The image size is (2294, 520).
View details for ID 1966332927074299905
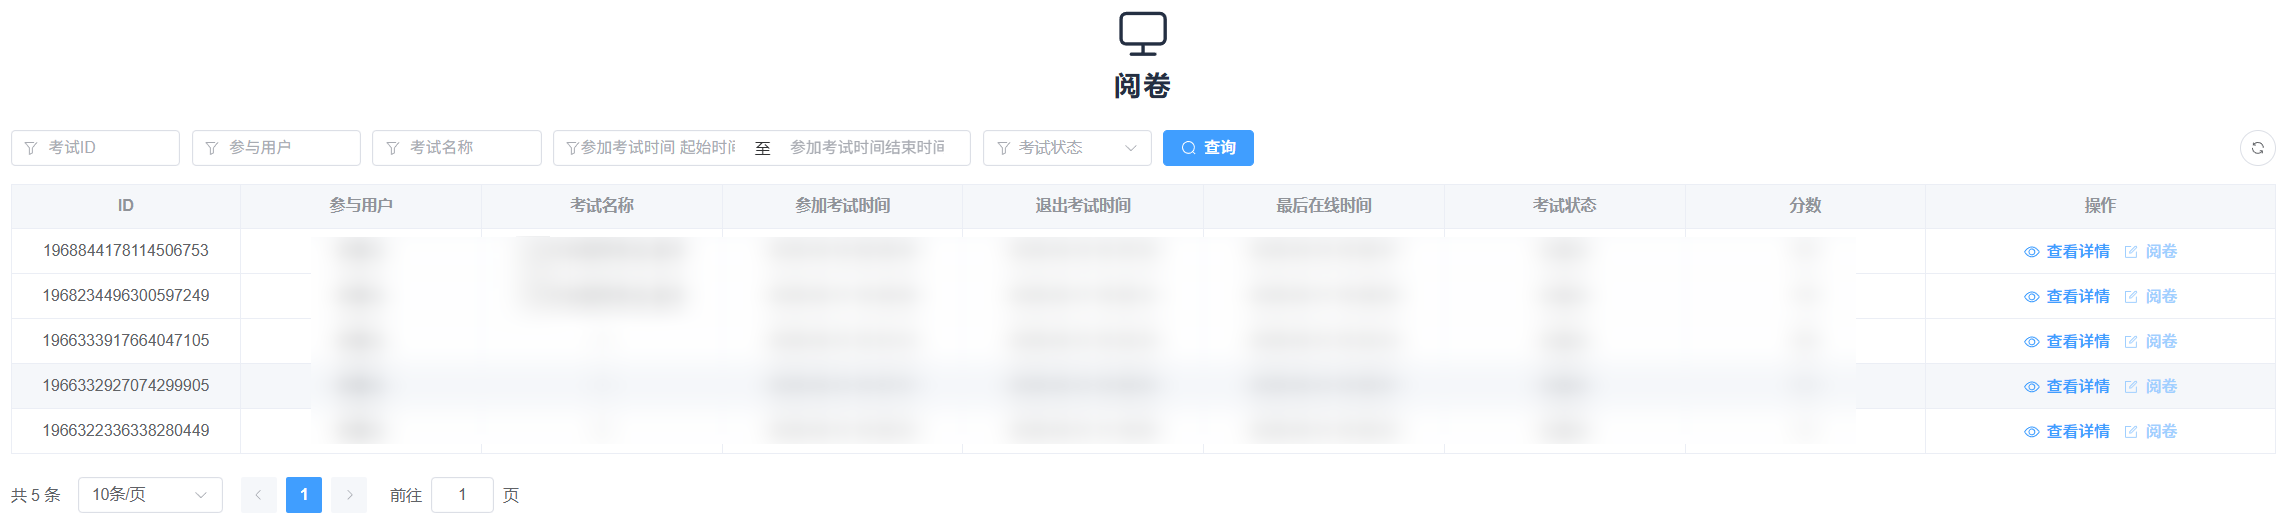tap(2066, 387)
